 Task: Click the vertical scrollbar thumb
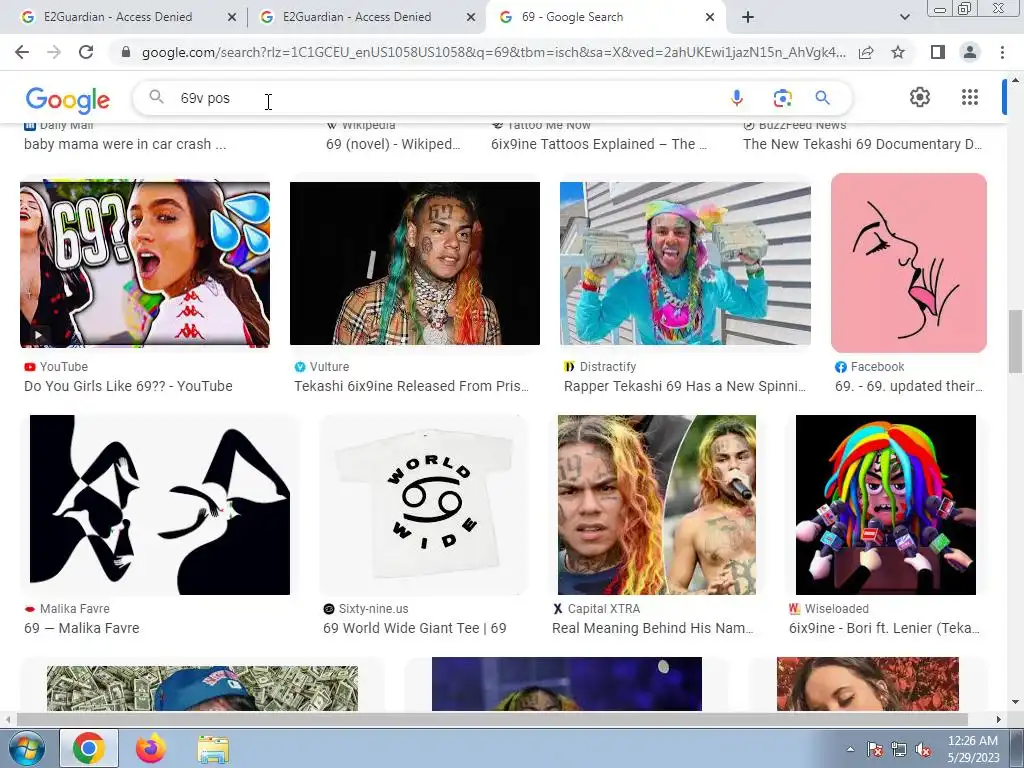point(1015,342)
